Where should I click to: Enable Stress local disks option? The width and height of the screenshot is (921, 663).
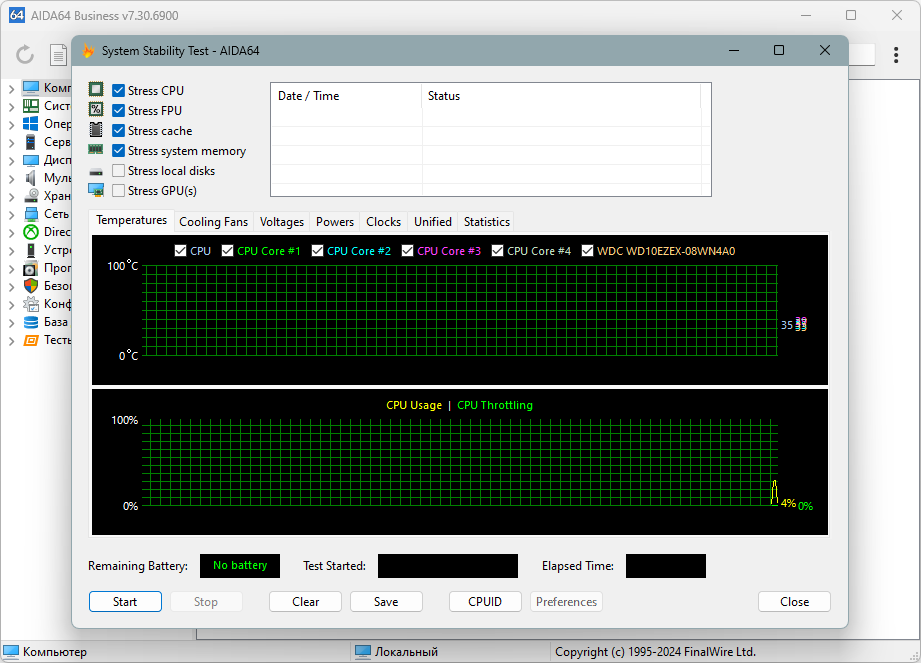tap(118, 170)
